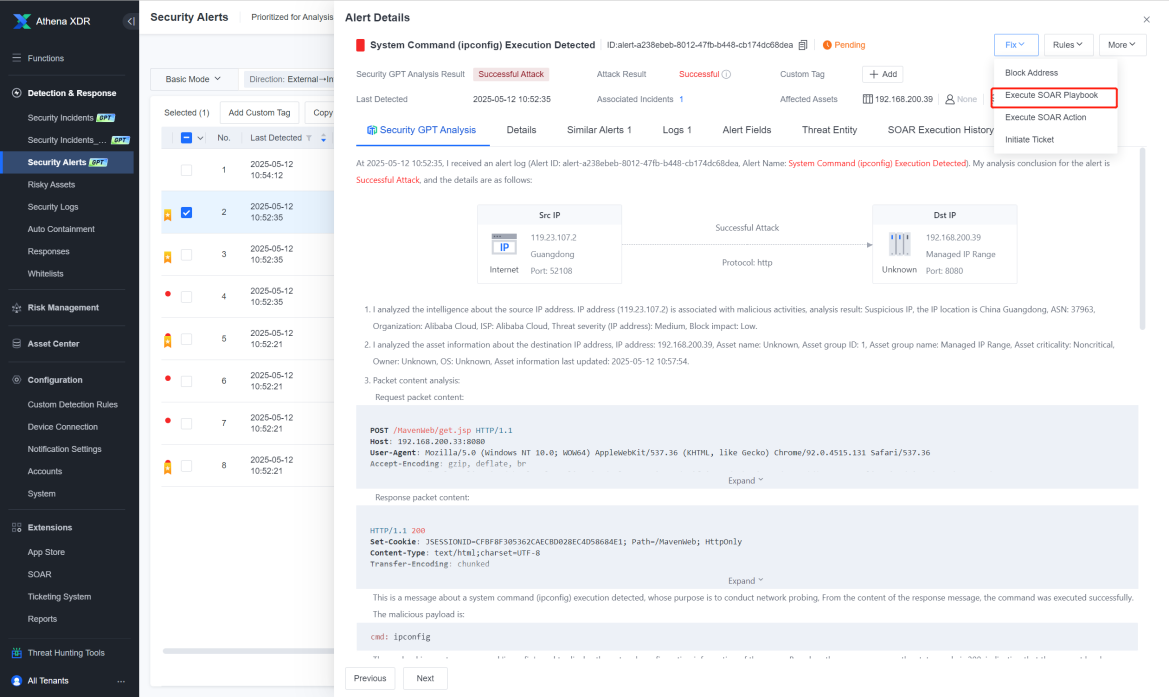
Task: Copy the alert ID with the copy icon
Action: (803, 45)
